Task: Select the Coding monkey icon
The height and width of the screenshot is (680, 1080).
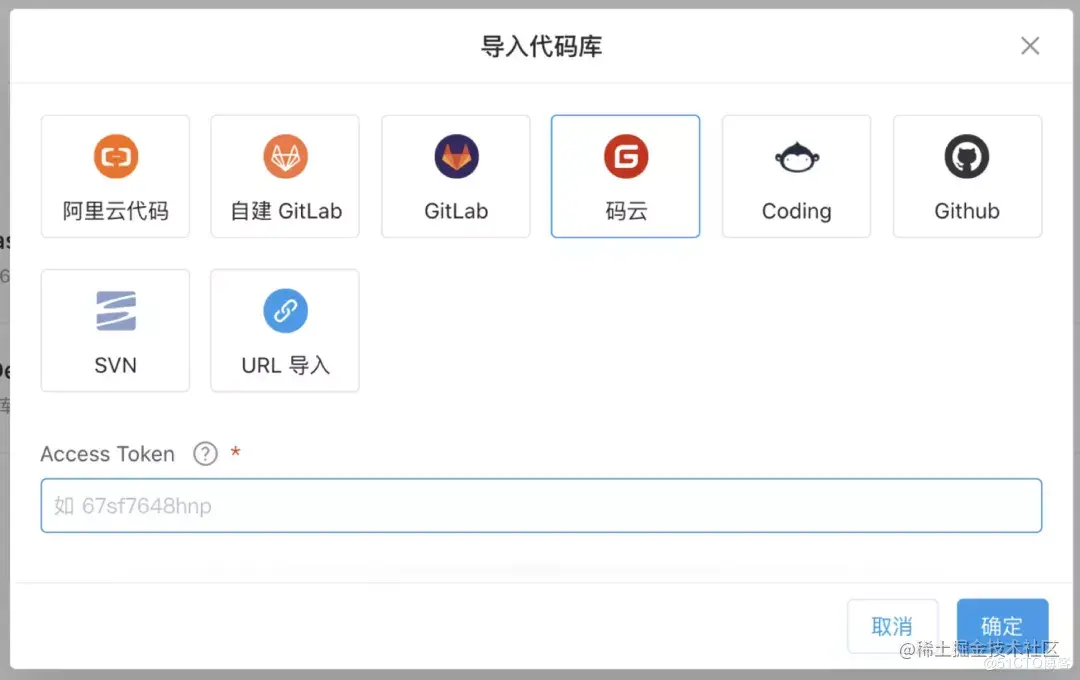Action: point(796,156)
